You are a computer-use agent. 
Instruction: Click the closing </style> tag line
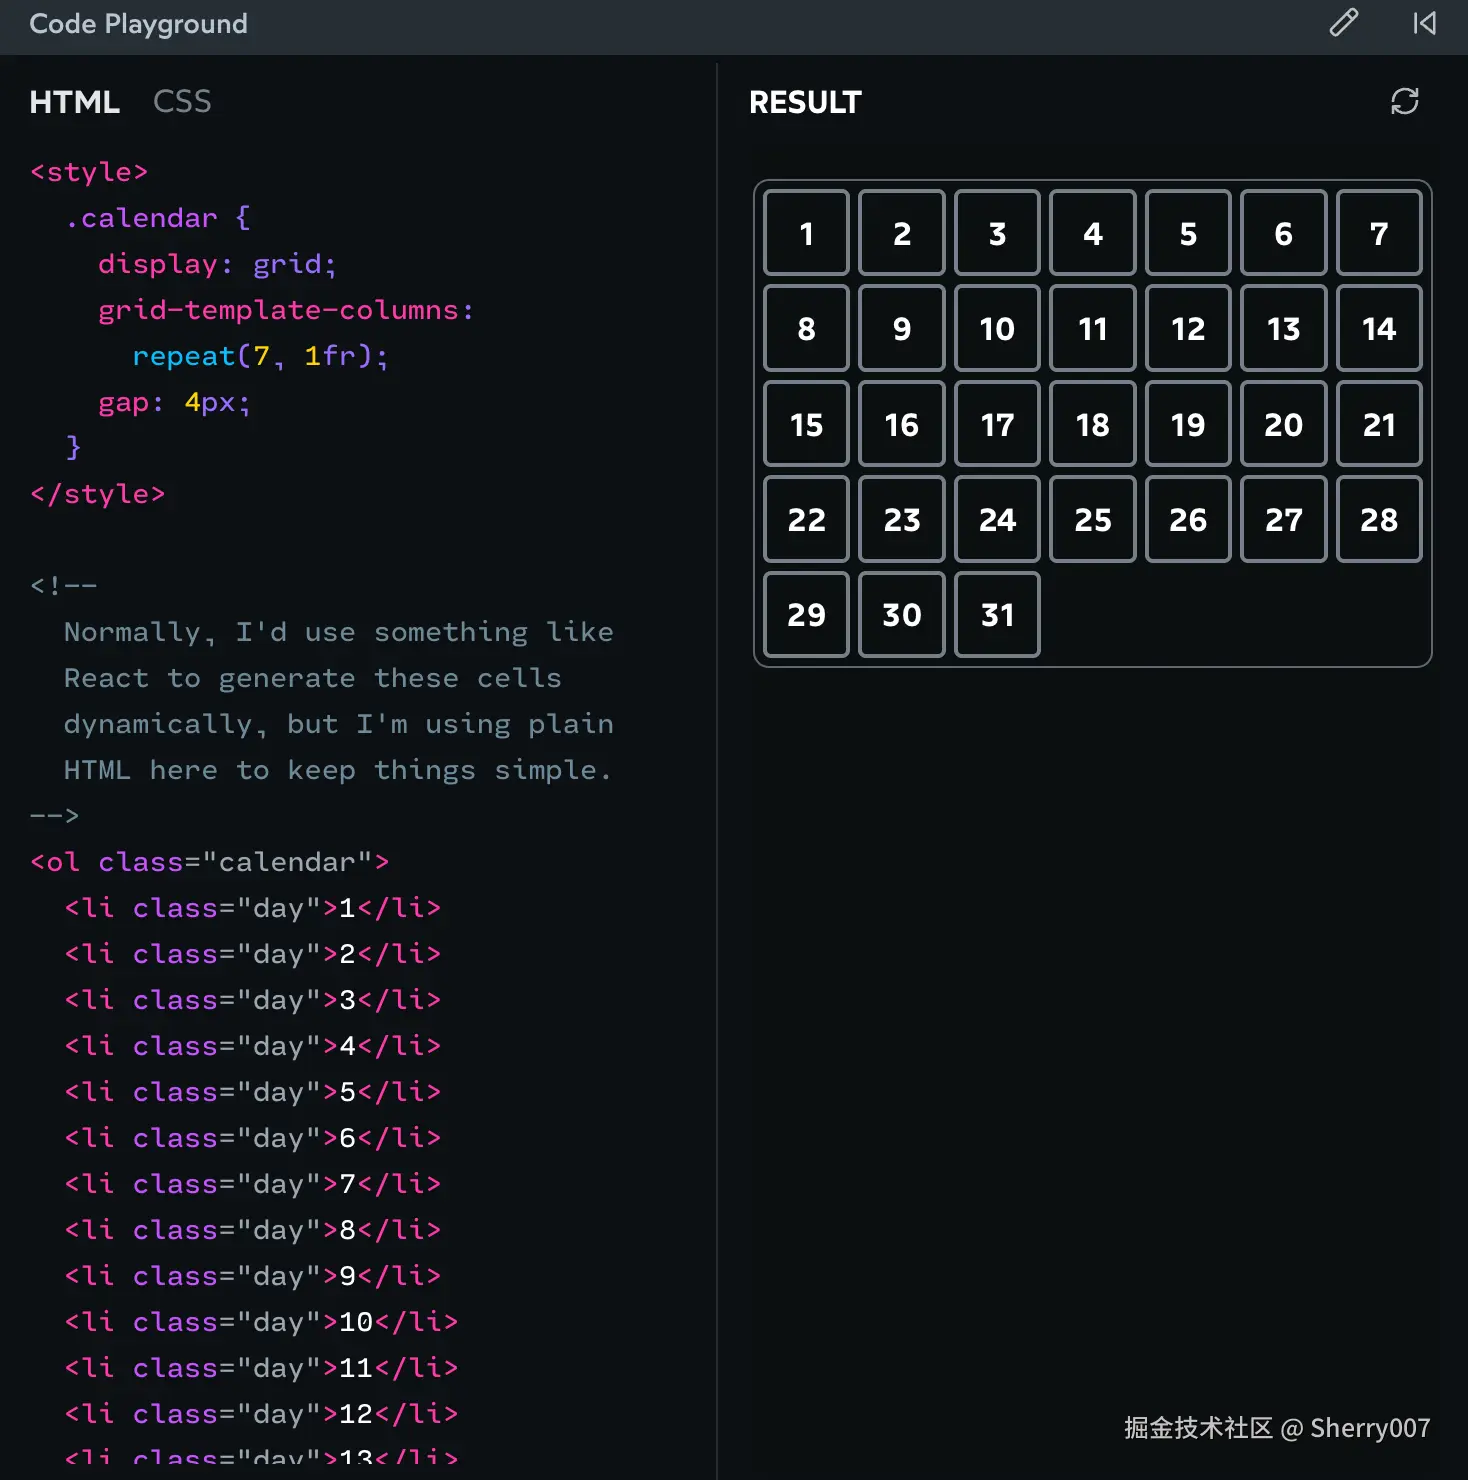[97, 494]
